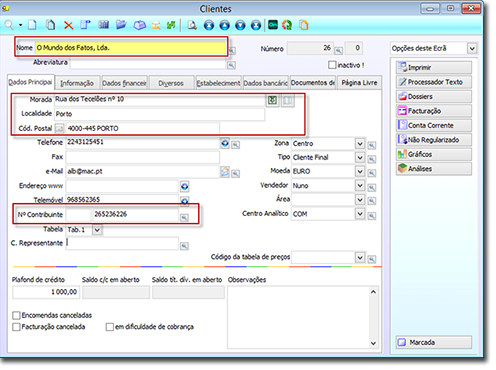The height and width of the screenshot is (370, 496).
Task: Click the blue dial icon beside Telefone
Action: 225,143
